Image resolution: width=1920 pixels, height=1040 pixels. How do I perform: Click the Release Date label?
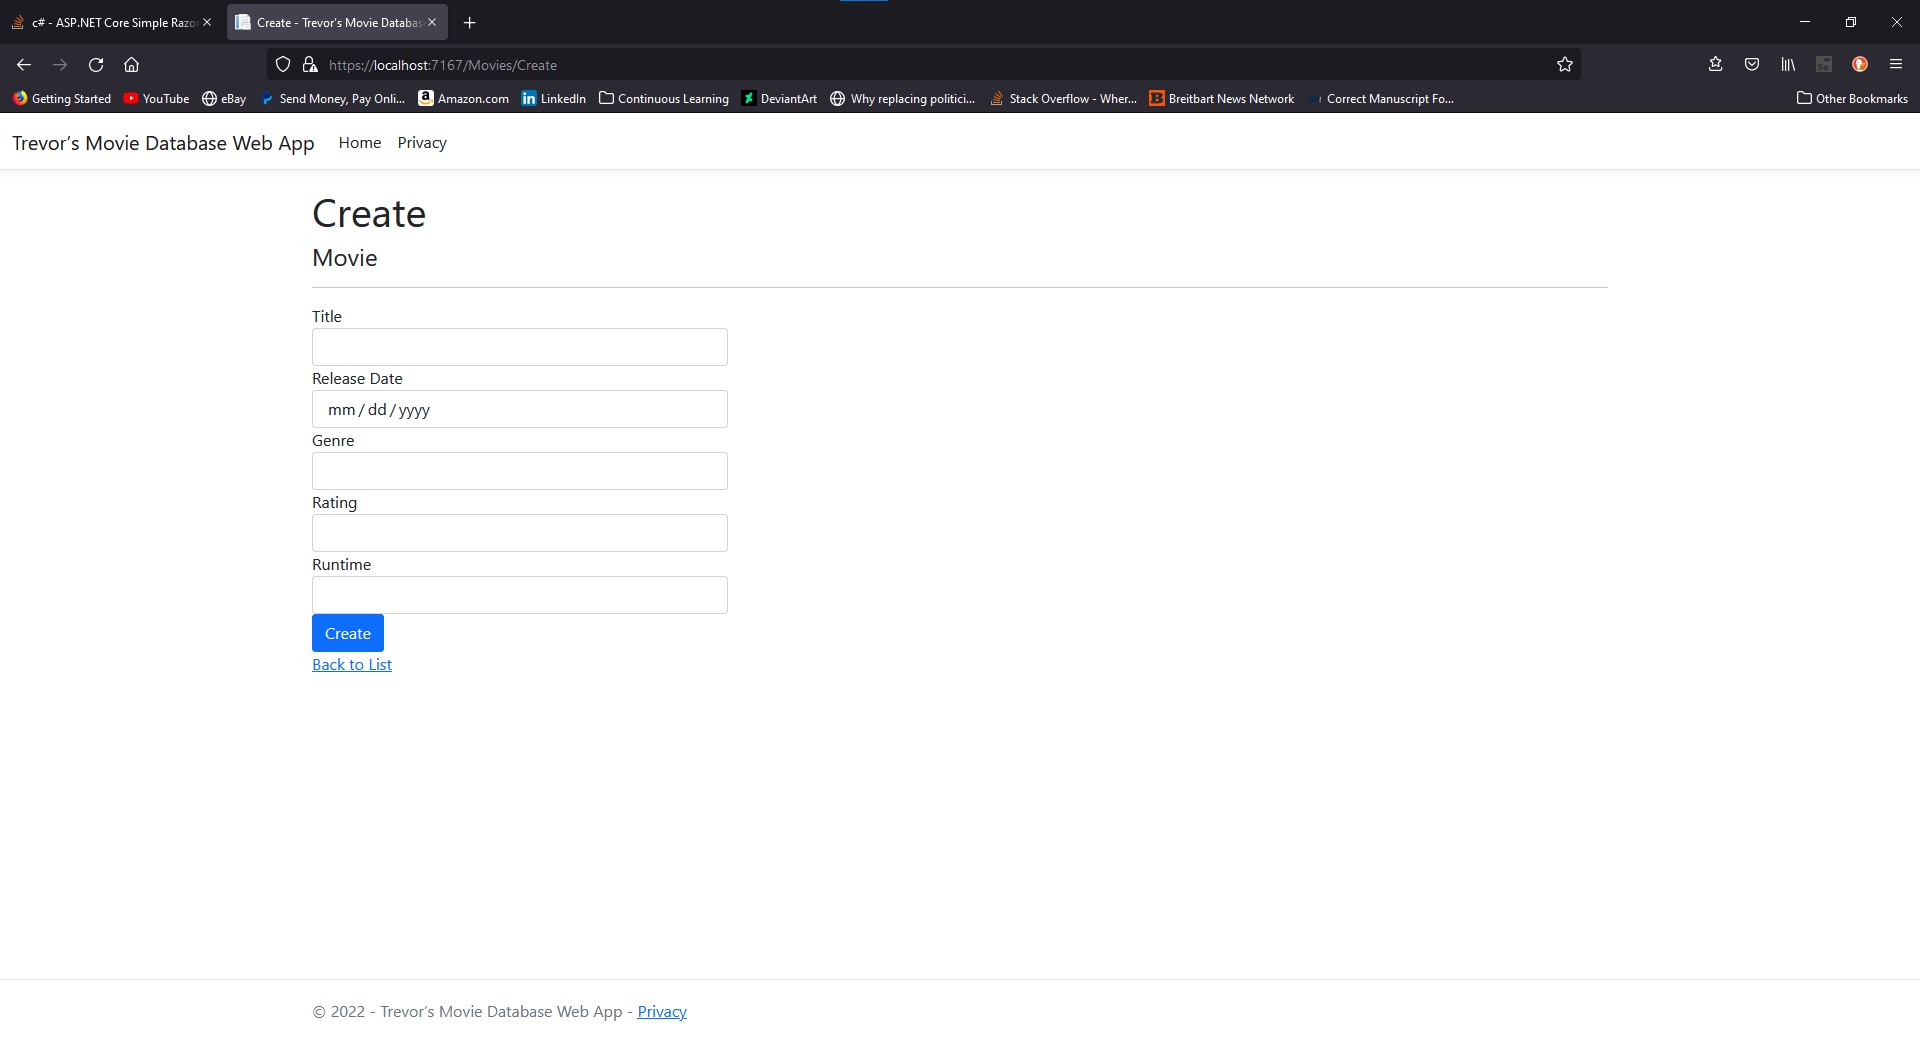pyautogui.click(x=357, y=379)
